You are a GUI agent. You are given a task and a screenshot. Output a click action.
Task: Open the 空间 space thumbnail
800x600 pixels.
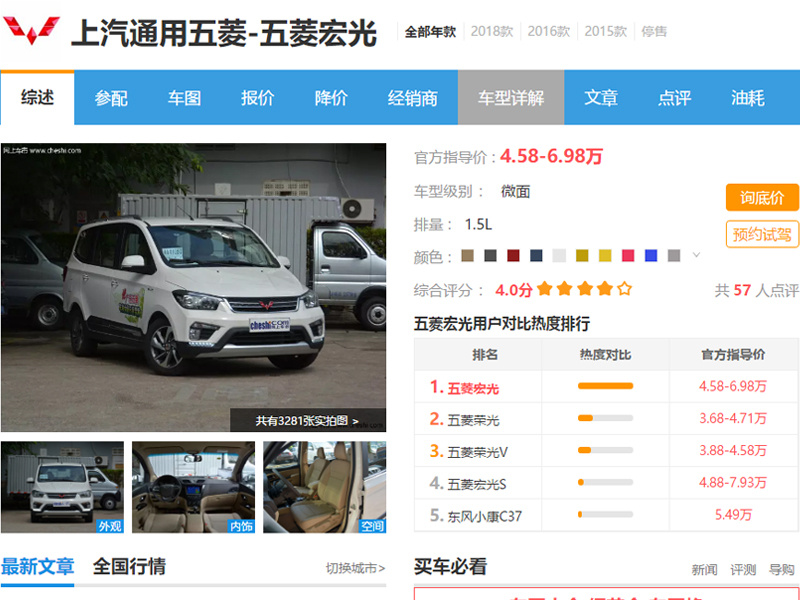[x=324, y=487]
